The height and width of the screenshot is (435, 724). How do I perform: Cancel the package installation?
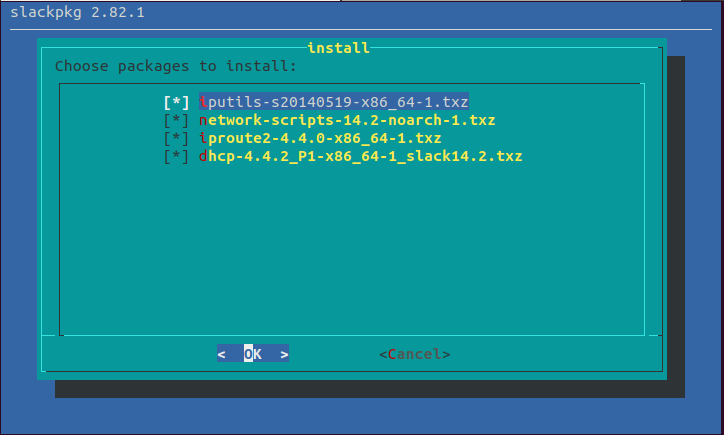(x=415, y=354)
